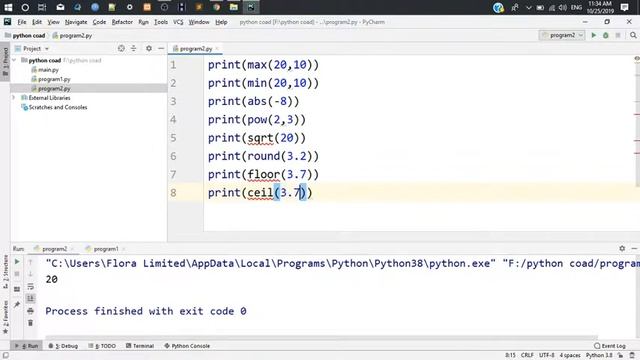Click the Locate/Scroll from Source target icon
This screenshot has height=360, width=640.
click(x=121, y=49)
